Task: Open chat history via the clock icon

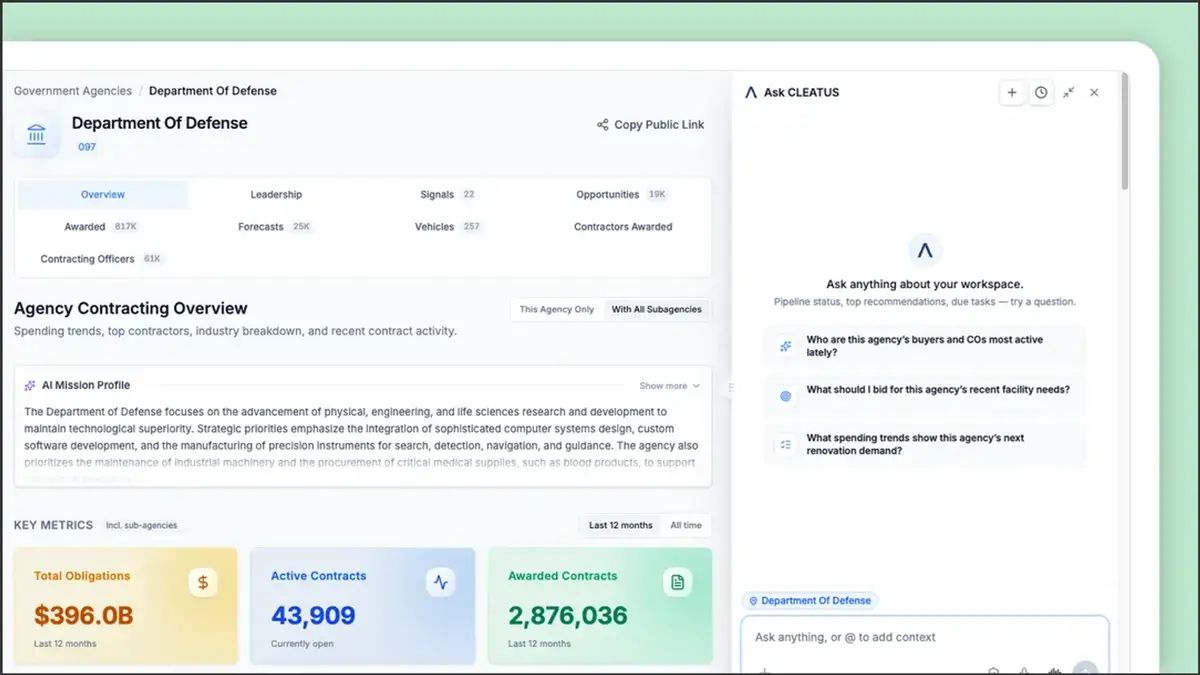Action: point(1041,92)
